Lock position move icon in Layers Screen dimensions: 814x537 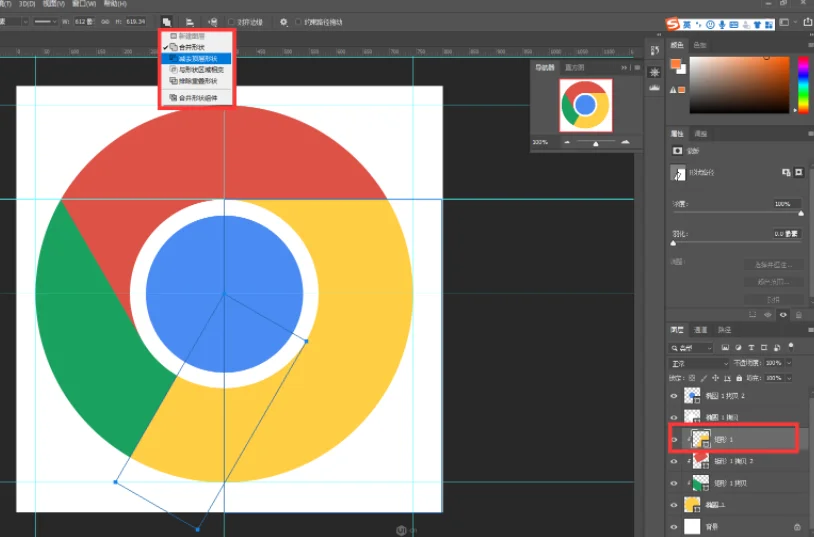point(715,378)
